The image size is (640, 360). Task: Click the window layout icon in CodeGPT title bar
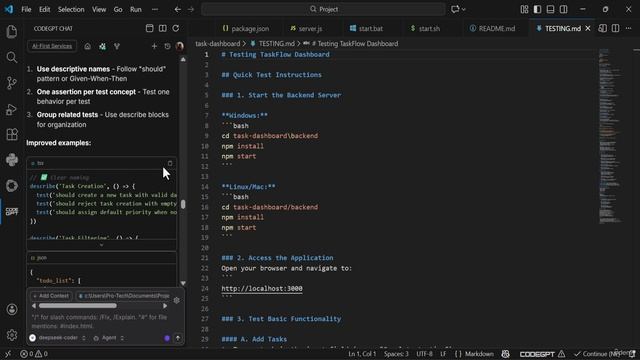(149, 28)
